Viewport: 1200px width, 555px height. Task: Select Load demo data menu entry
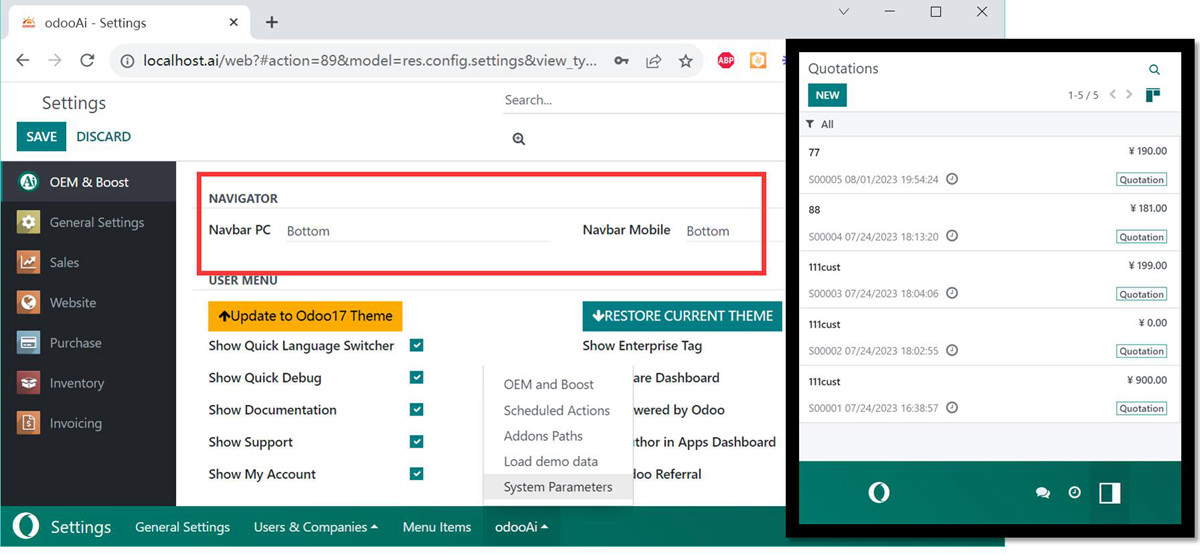(551, 461)
